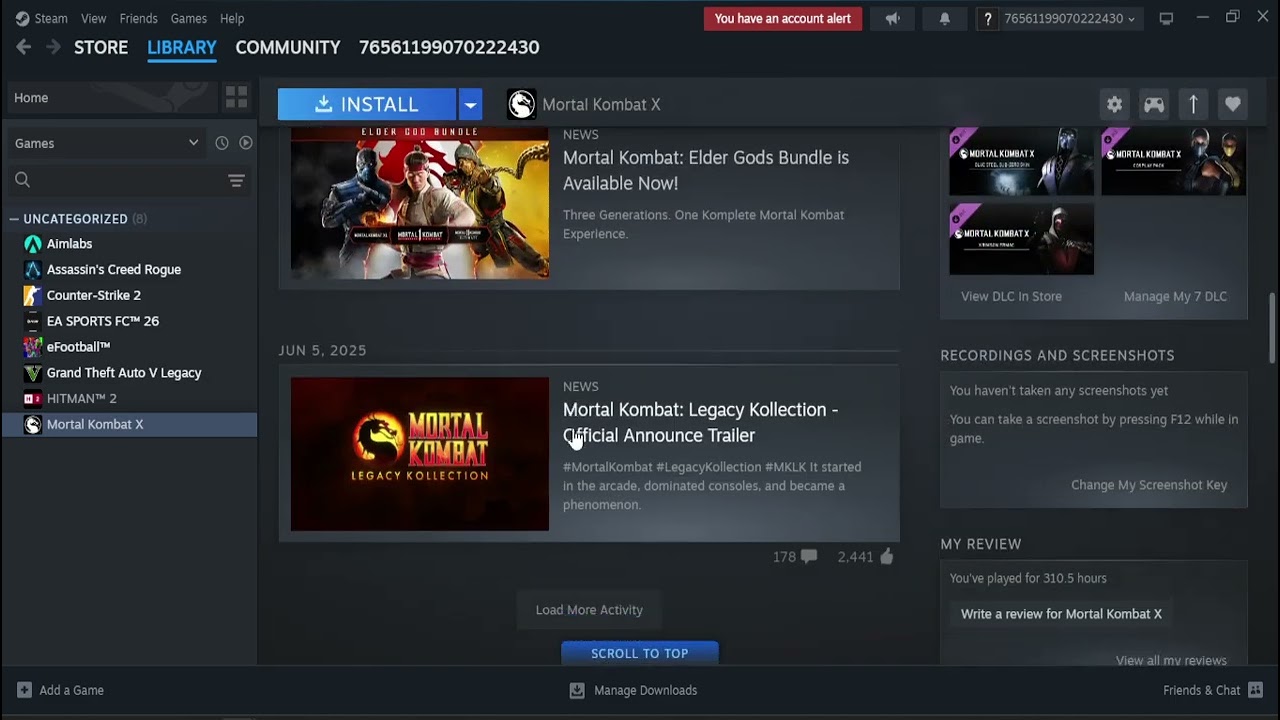Screen dimensions: 1280x720
Task: Open Elder Gods Bundle news headline
Action: pyautogui.click(x=706, y=170)
